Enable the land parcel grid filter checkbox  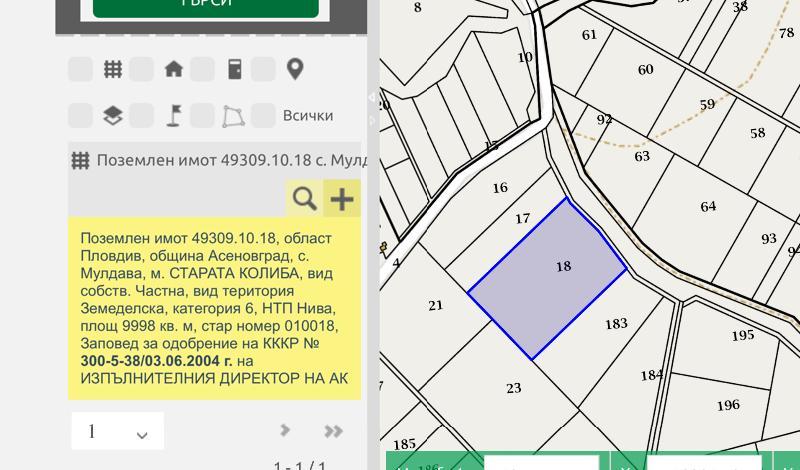click(81, 69)
